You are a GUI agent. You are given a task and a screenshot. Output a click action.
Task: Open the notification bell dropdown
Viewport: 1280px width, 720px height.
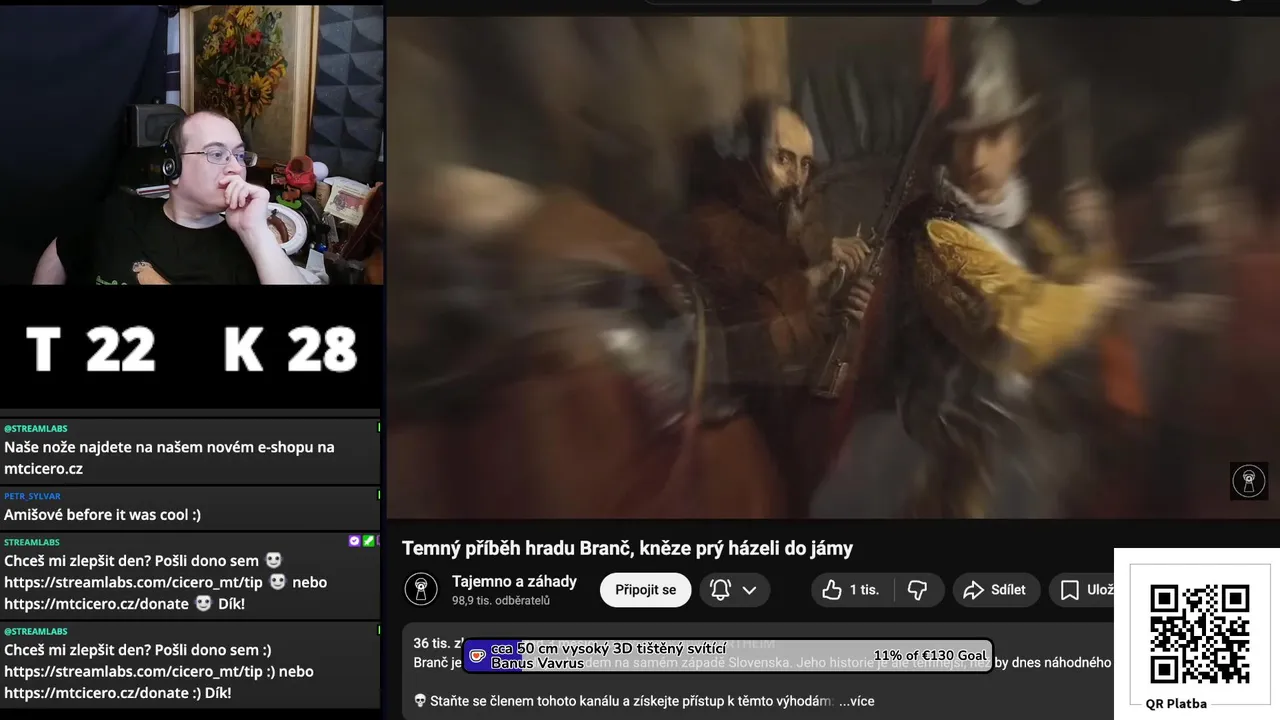[x=733, y=590]
